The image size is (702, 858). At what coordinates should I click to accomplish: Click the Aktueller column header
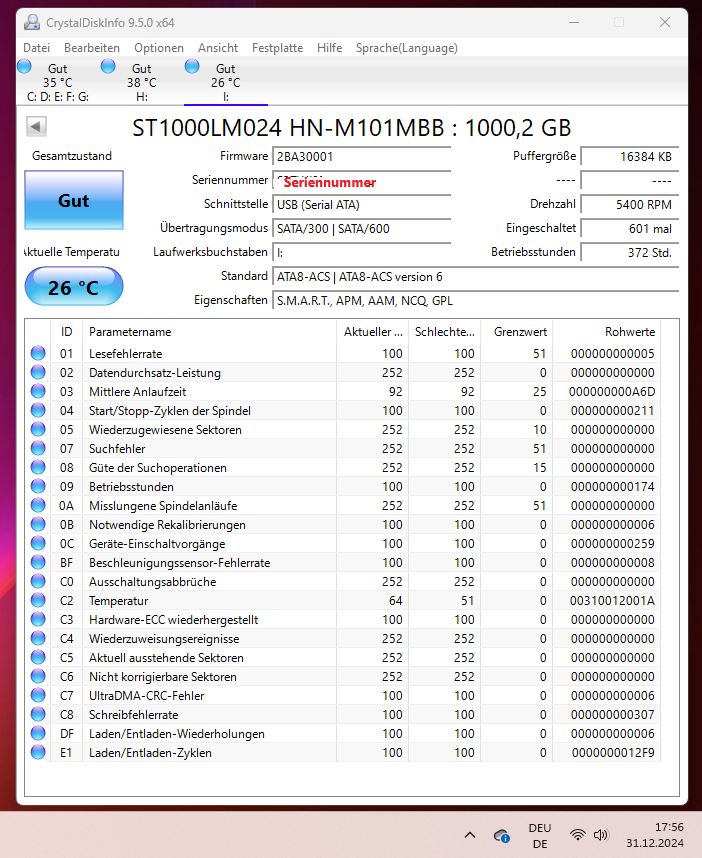[x=372, y=332]
